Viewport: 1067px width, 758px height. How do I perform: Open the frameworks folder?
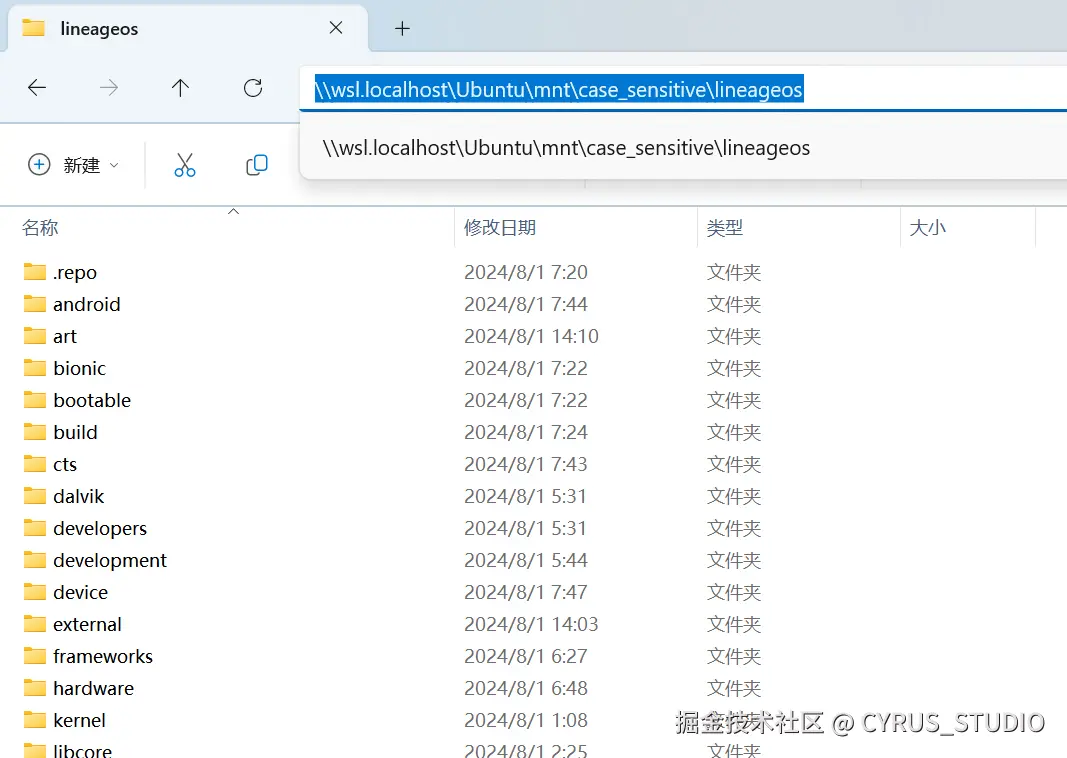[102, 656]
